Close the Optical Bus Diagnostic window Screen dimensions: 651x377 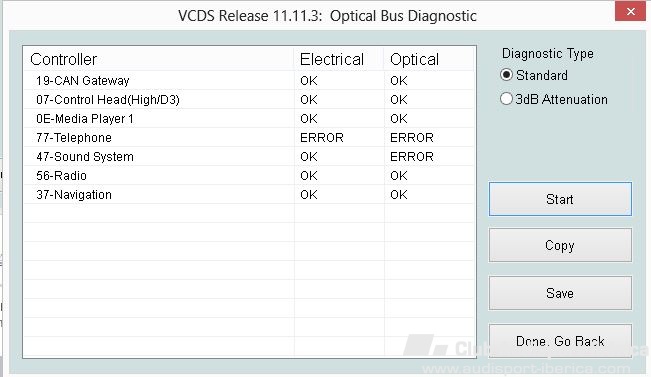pyautogui.click(x=630, y=11)
